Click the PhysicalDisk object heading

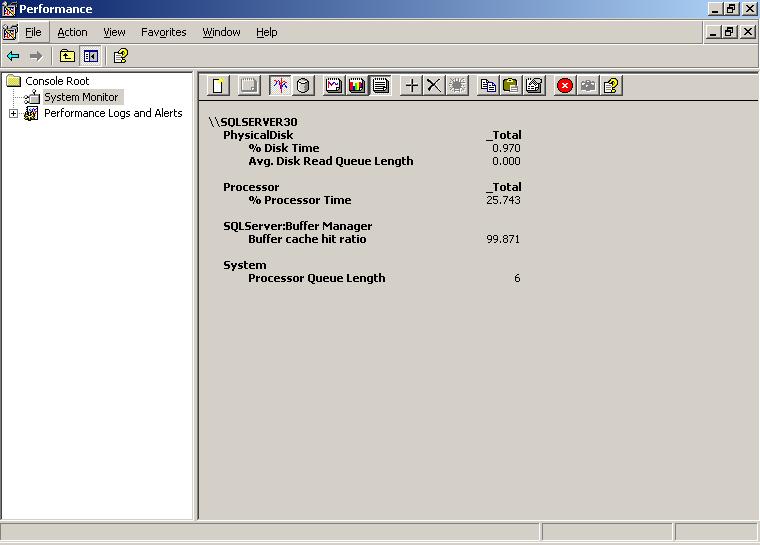(x=258, y=135)
